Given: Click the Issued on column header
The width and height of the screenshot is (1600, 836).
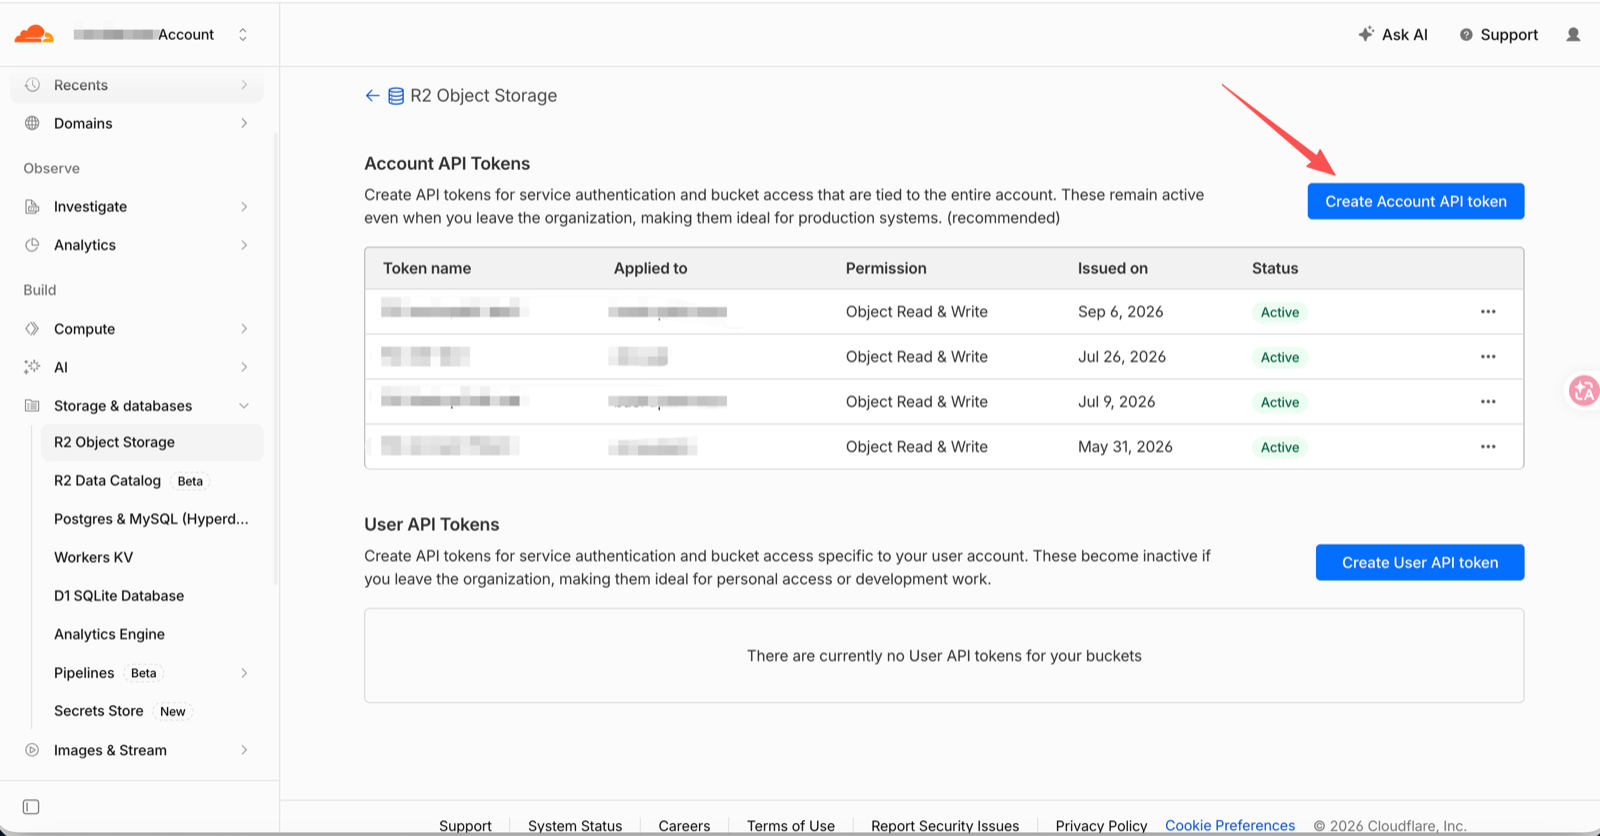Looking at the screenshot, I should (x=1112, y=268).
